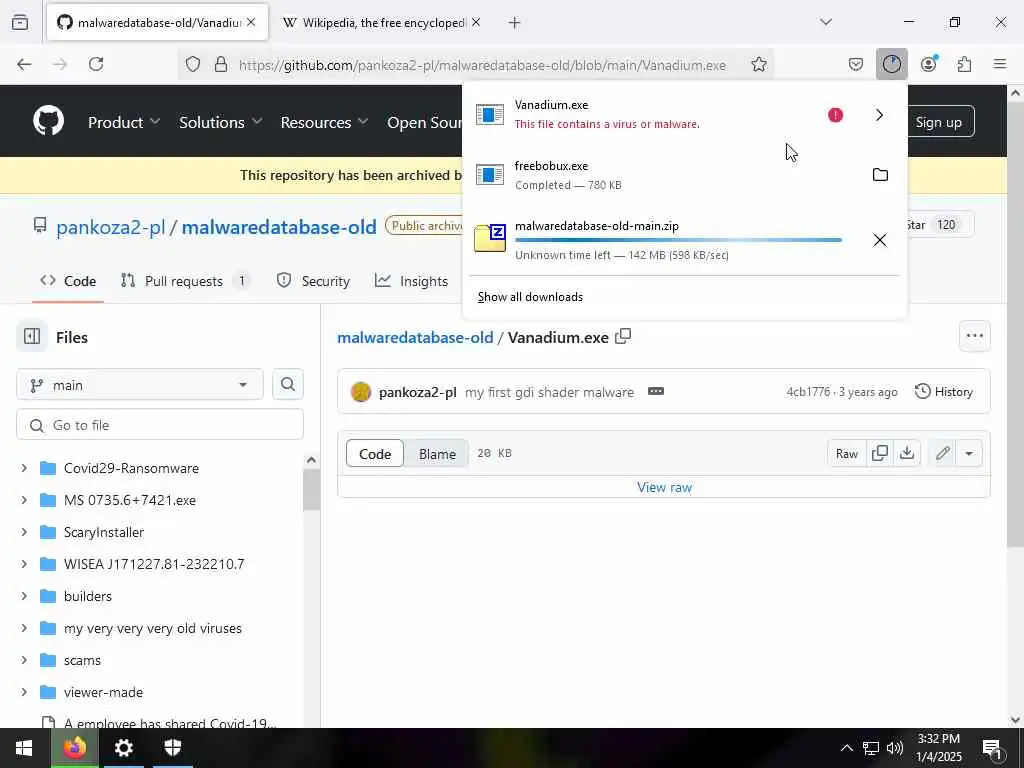The image size is (1024, 768).
Task: Close the malwaredatabase-old browser tab
Action: [x=251, y=22]
